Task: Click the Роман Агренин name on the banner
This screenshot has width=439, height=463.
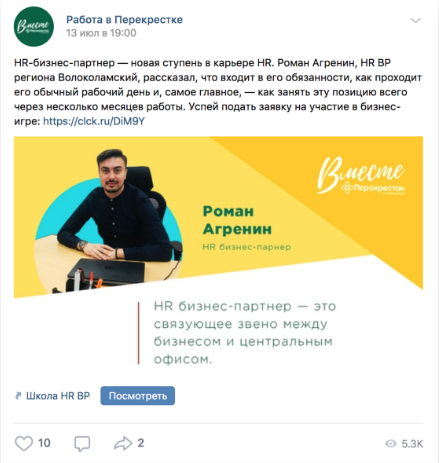Action: coord(237,220)
